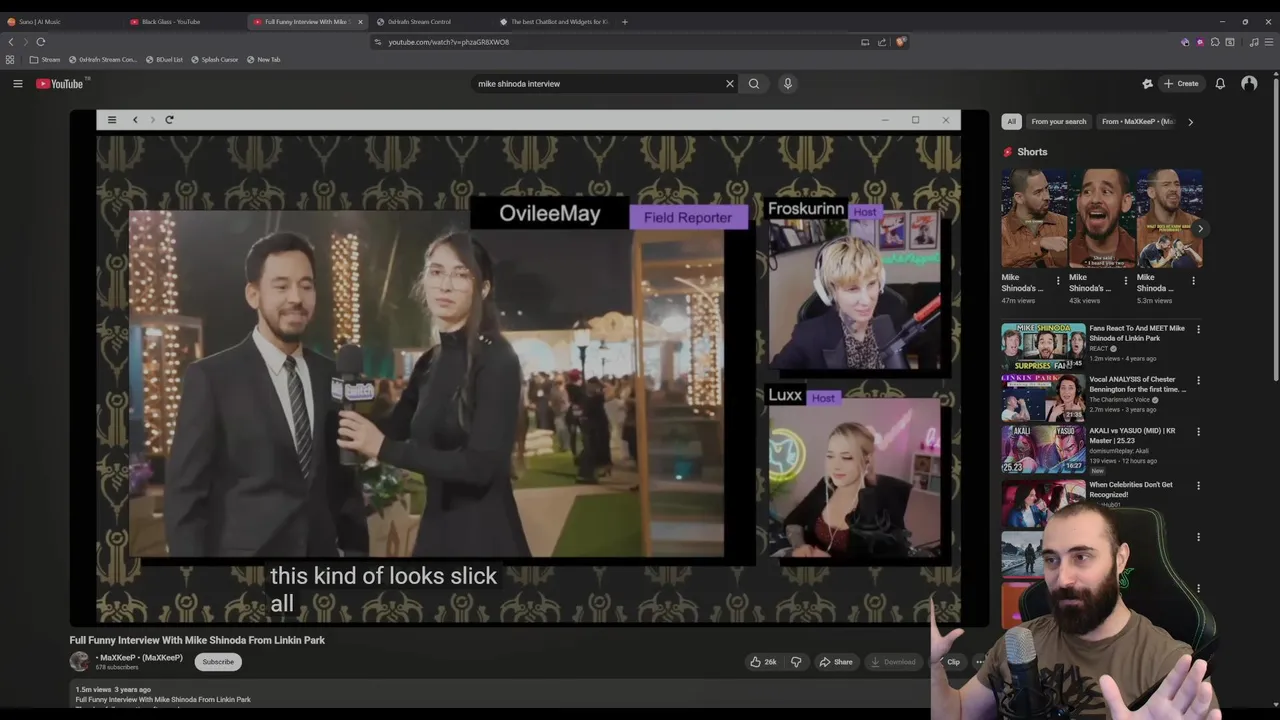Viewport: 1280px width, 720px height.
Task: Open the browser extensions puzzle icon
Action: [x=1215, y=42]
